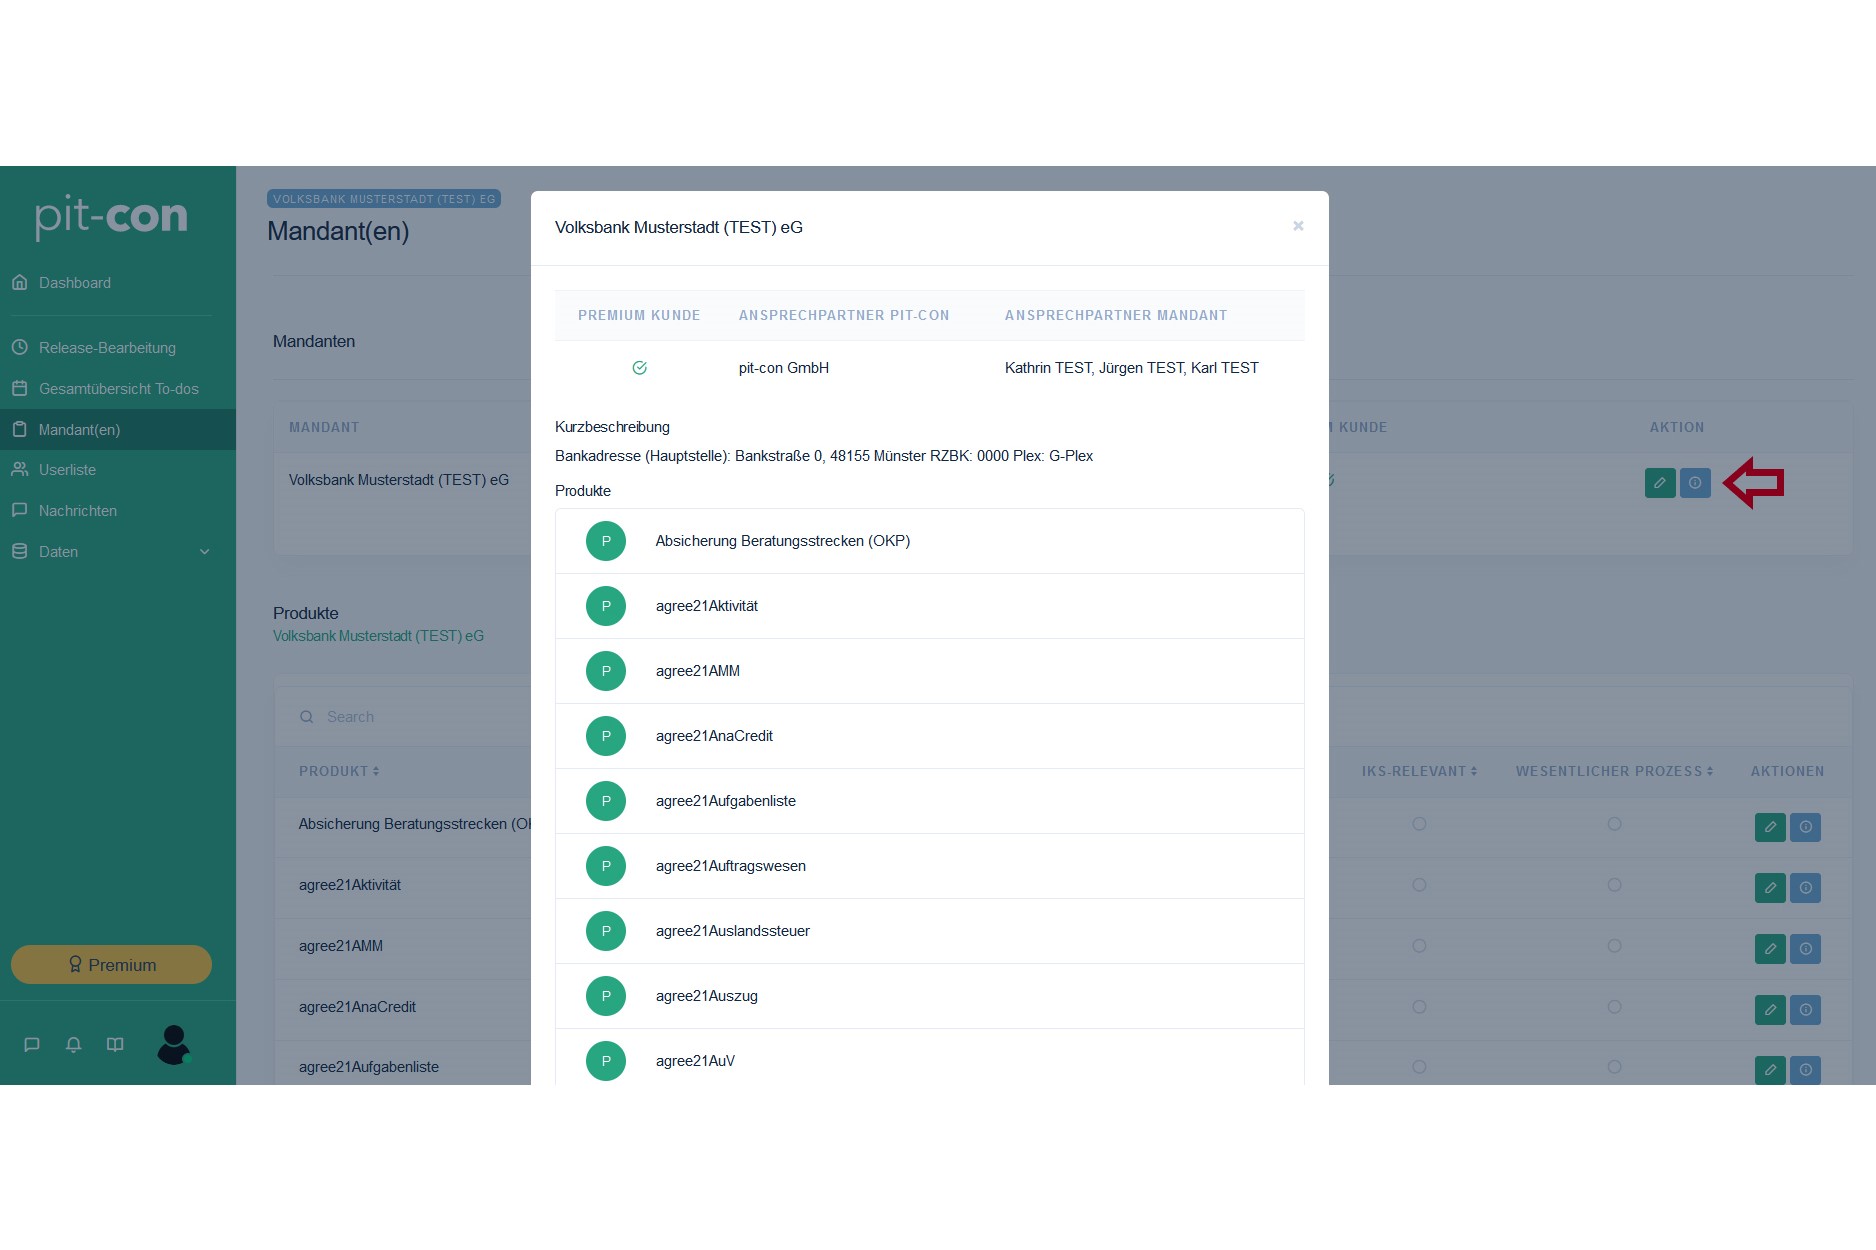Click the Kathrin TEST, Jürgen TEST contacts cell
1876x1250 pixels.
click(x=1131, y=368)
